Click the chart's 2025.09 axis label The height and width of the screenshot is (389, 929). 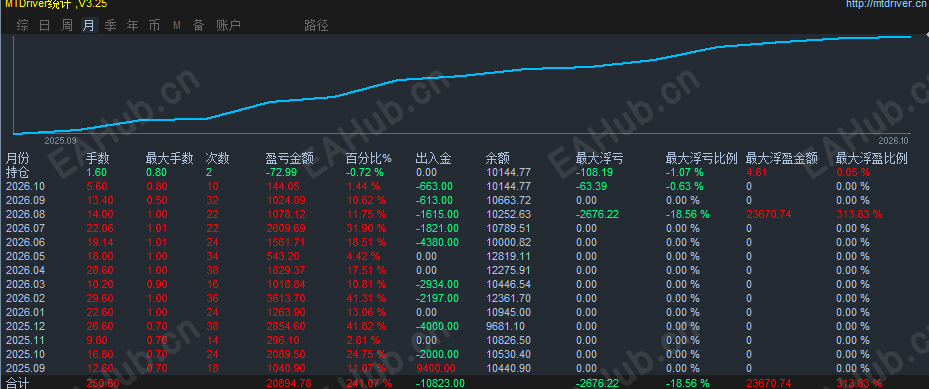(60, 142)
